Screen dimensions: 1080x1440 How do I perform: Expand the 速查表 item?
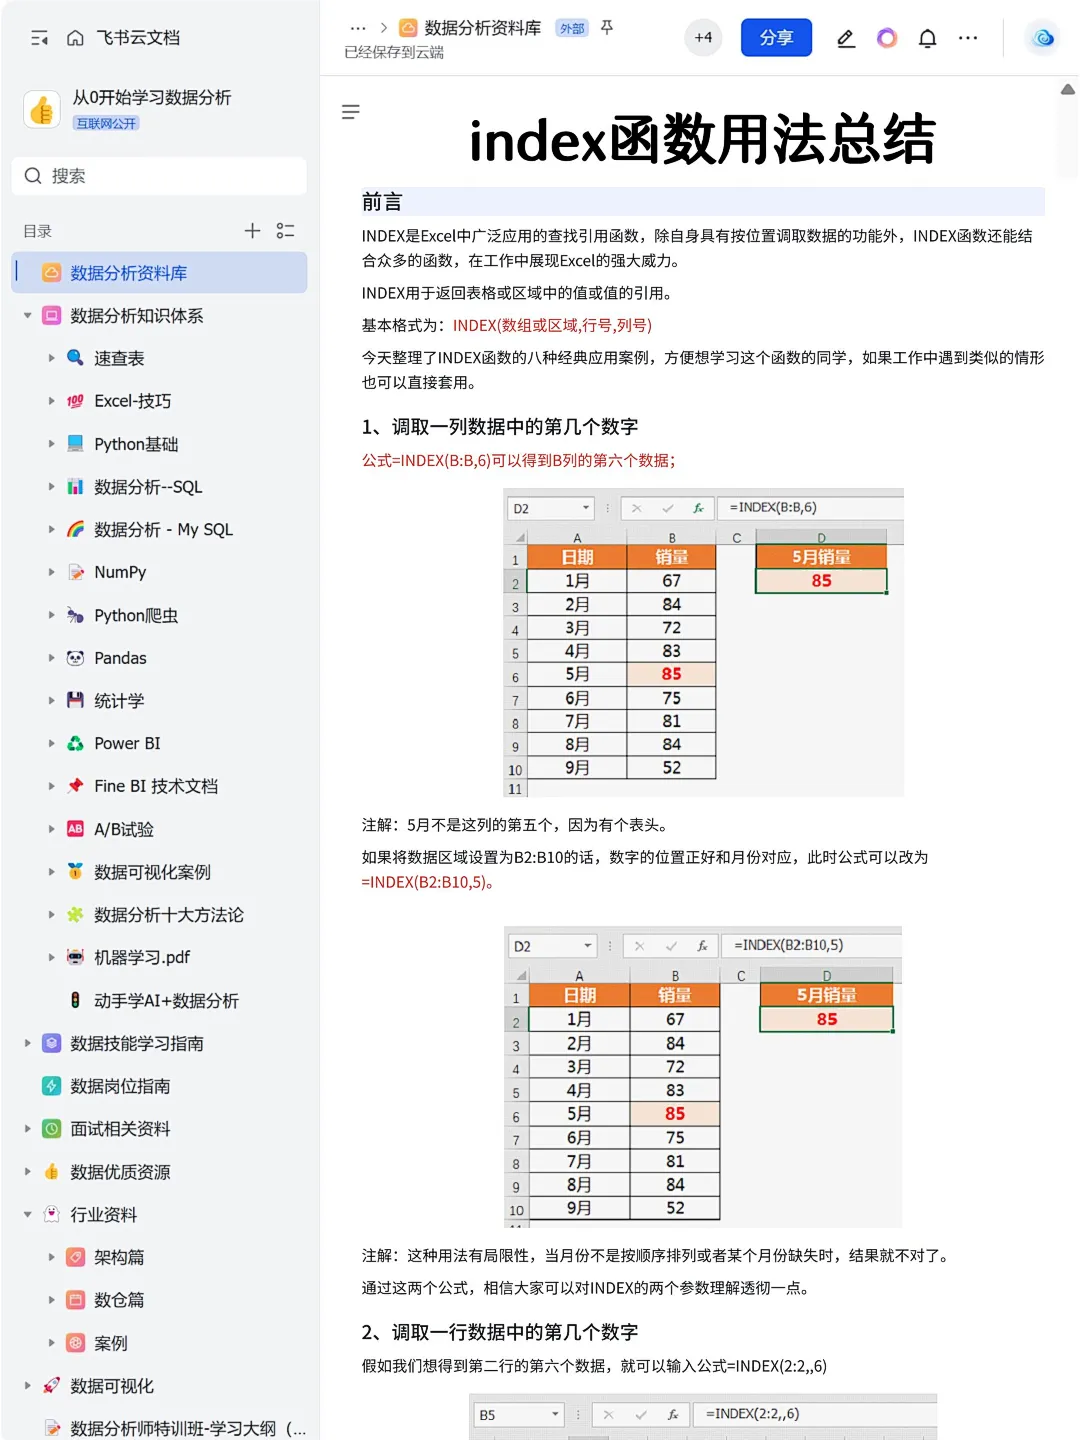(x=52, y=358)
